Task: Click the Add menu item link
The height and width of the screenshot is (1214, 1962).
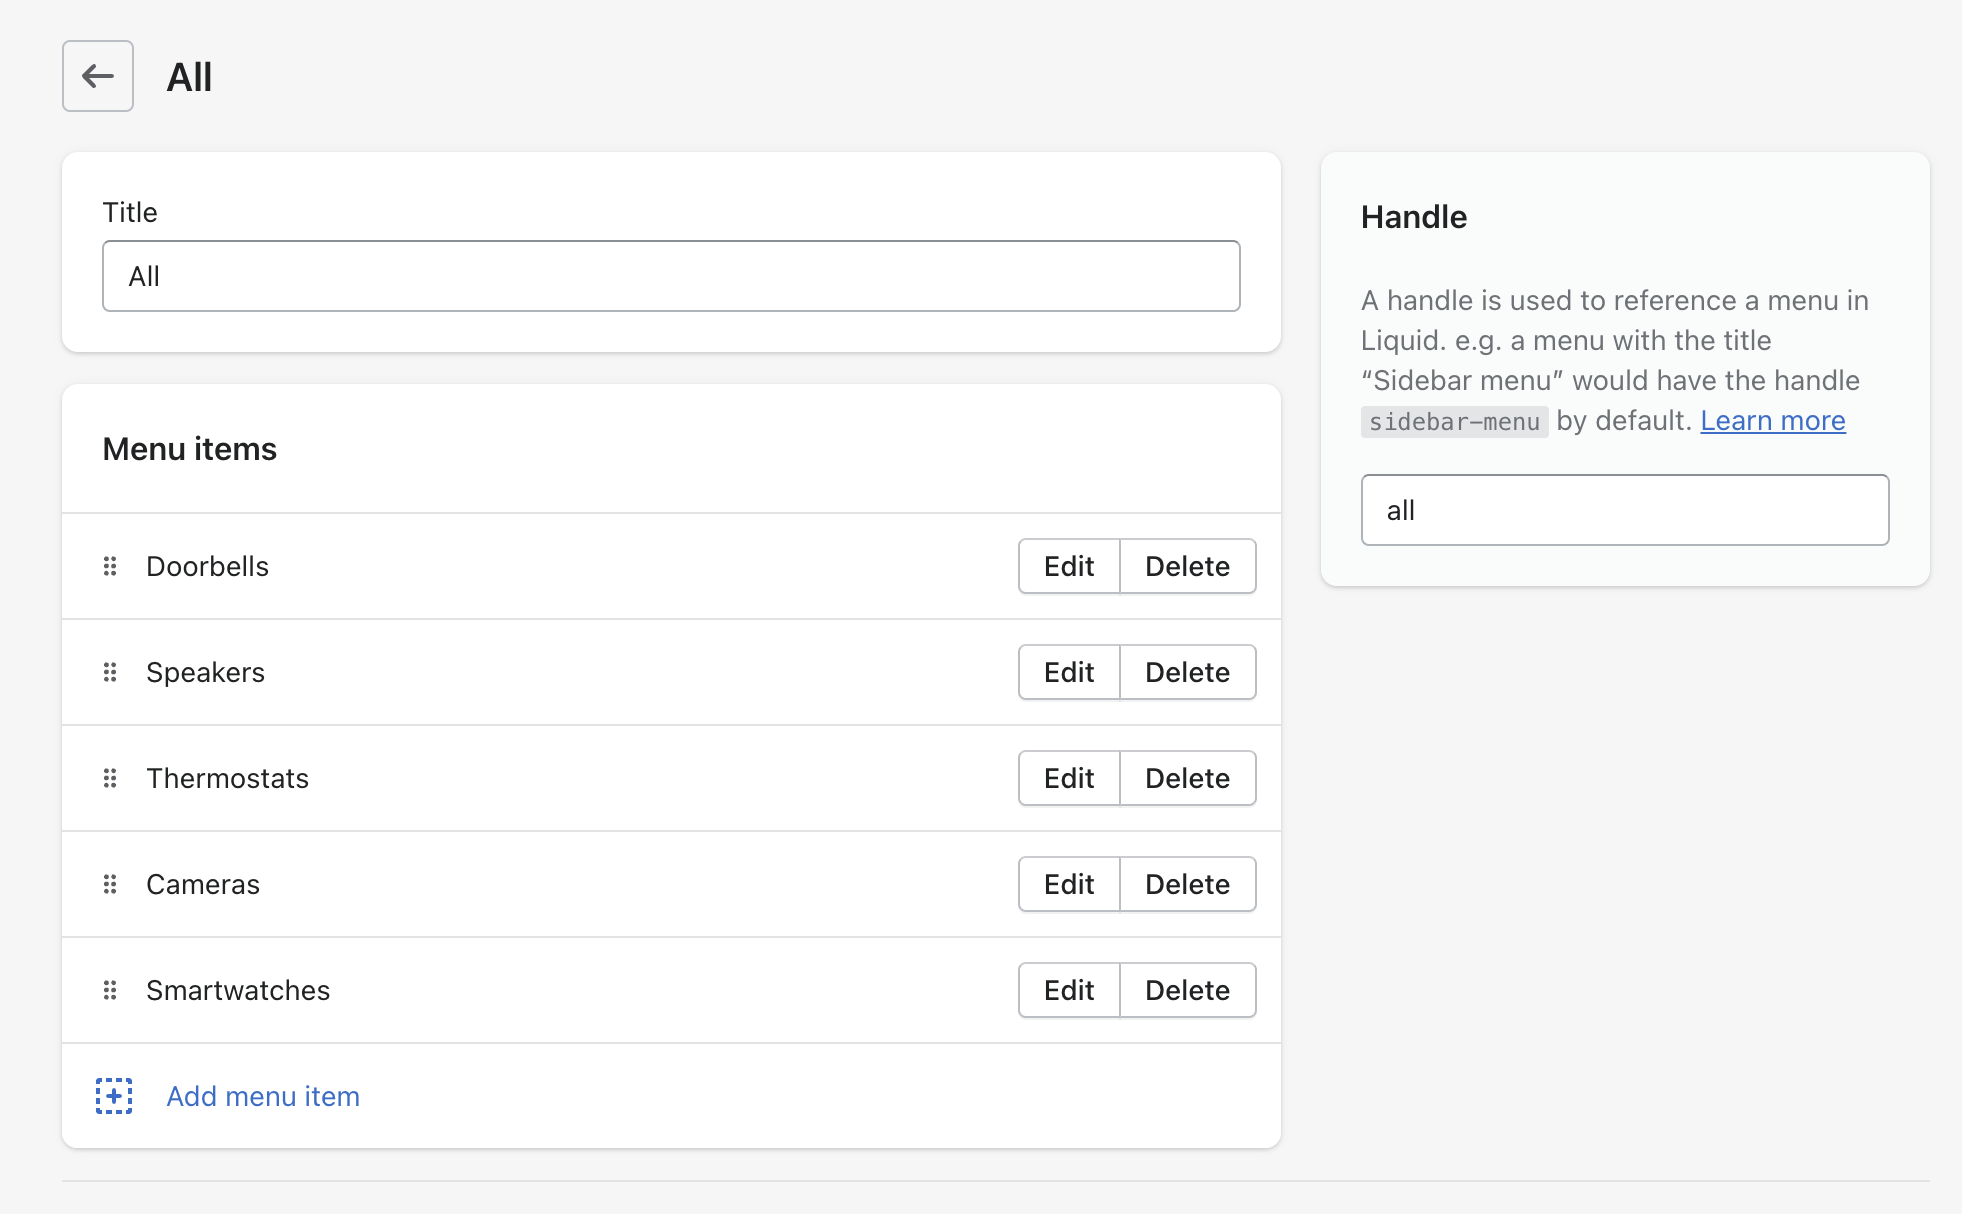Action: (x=263, y=1096)
